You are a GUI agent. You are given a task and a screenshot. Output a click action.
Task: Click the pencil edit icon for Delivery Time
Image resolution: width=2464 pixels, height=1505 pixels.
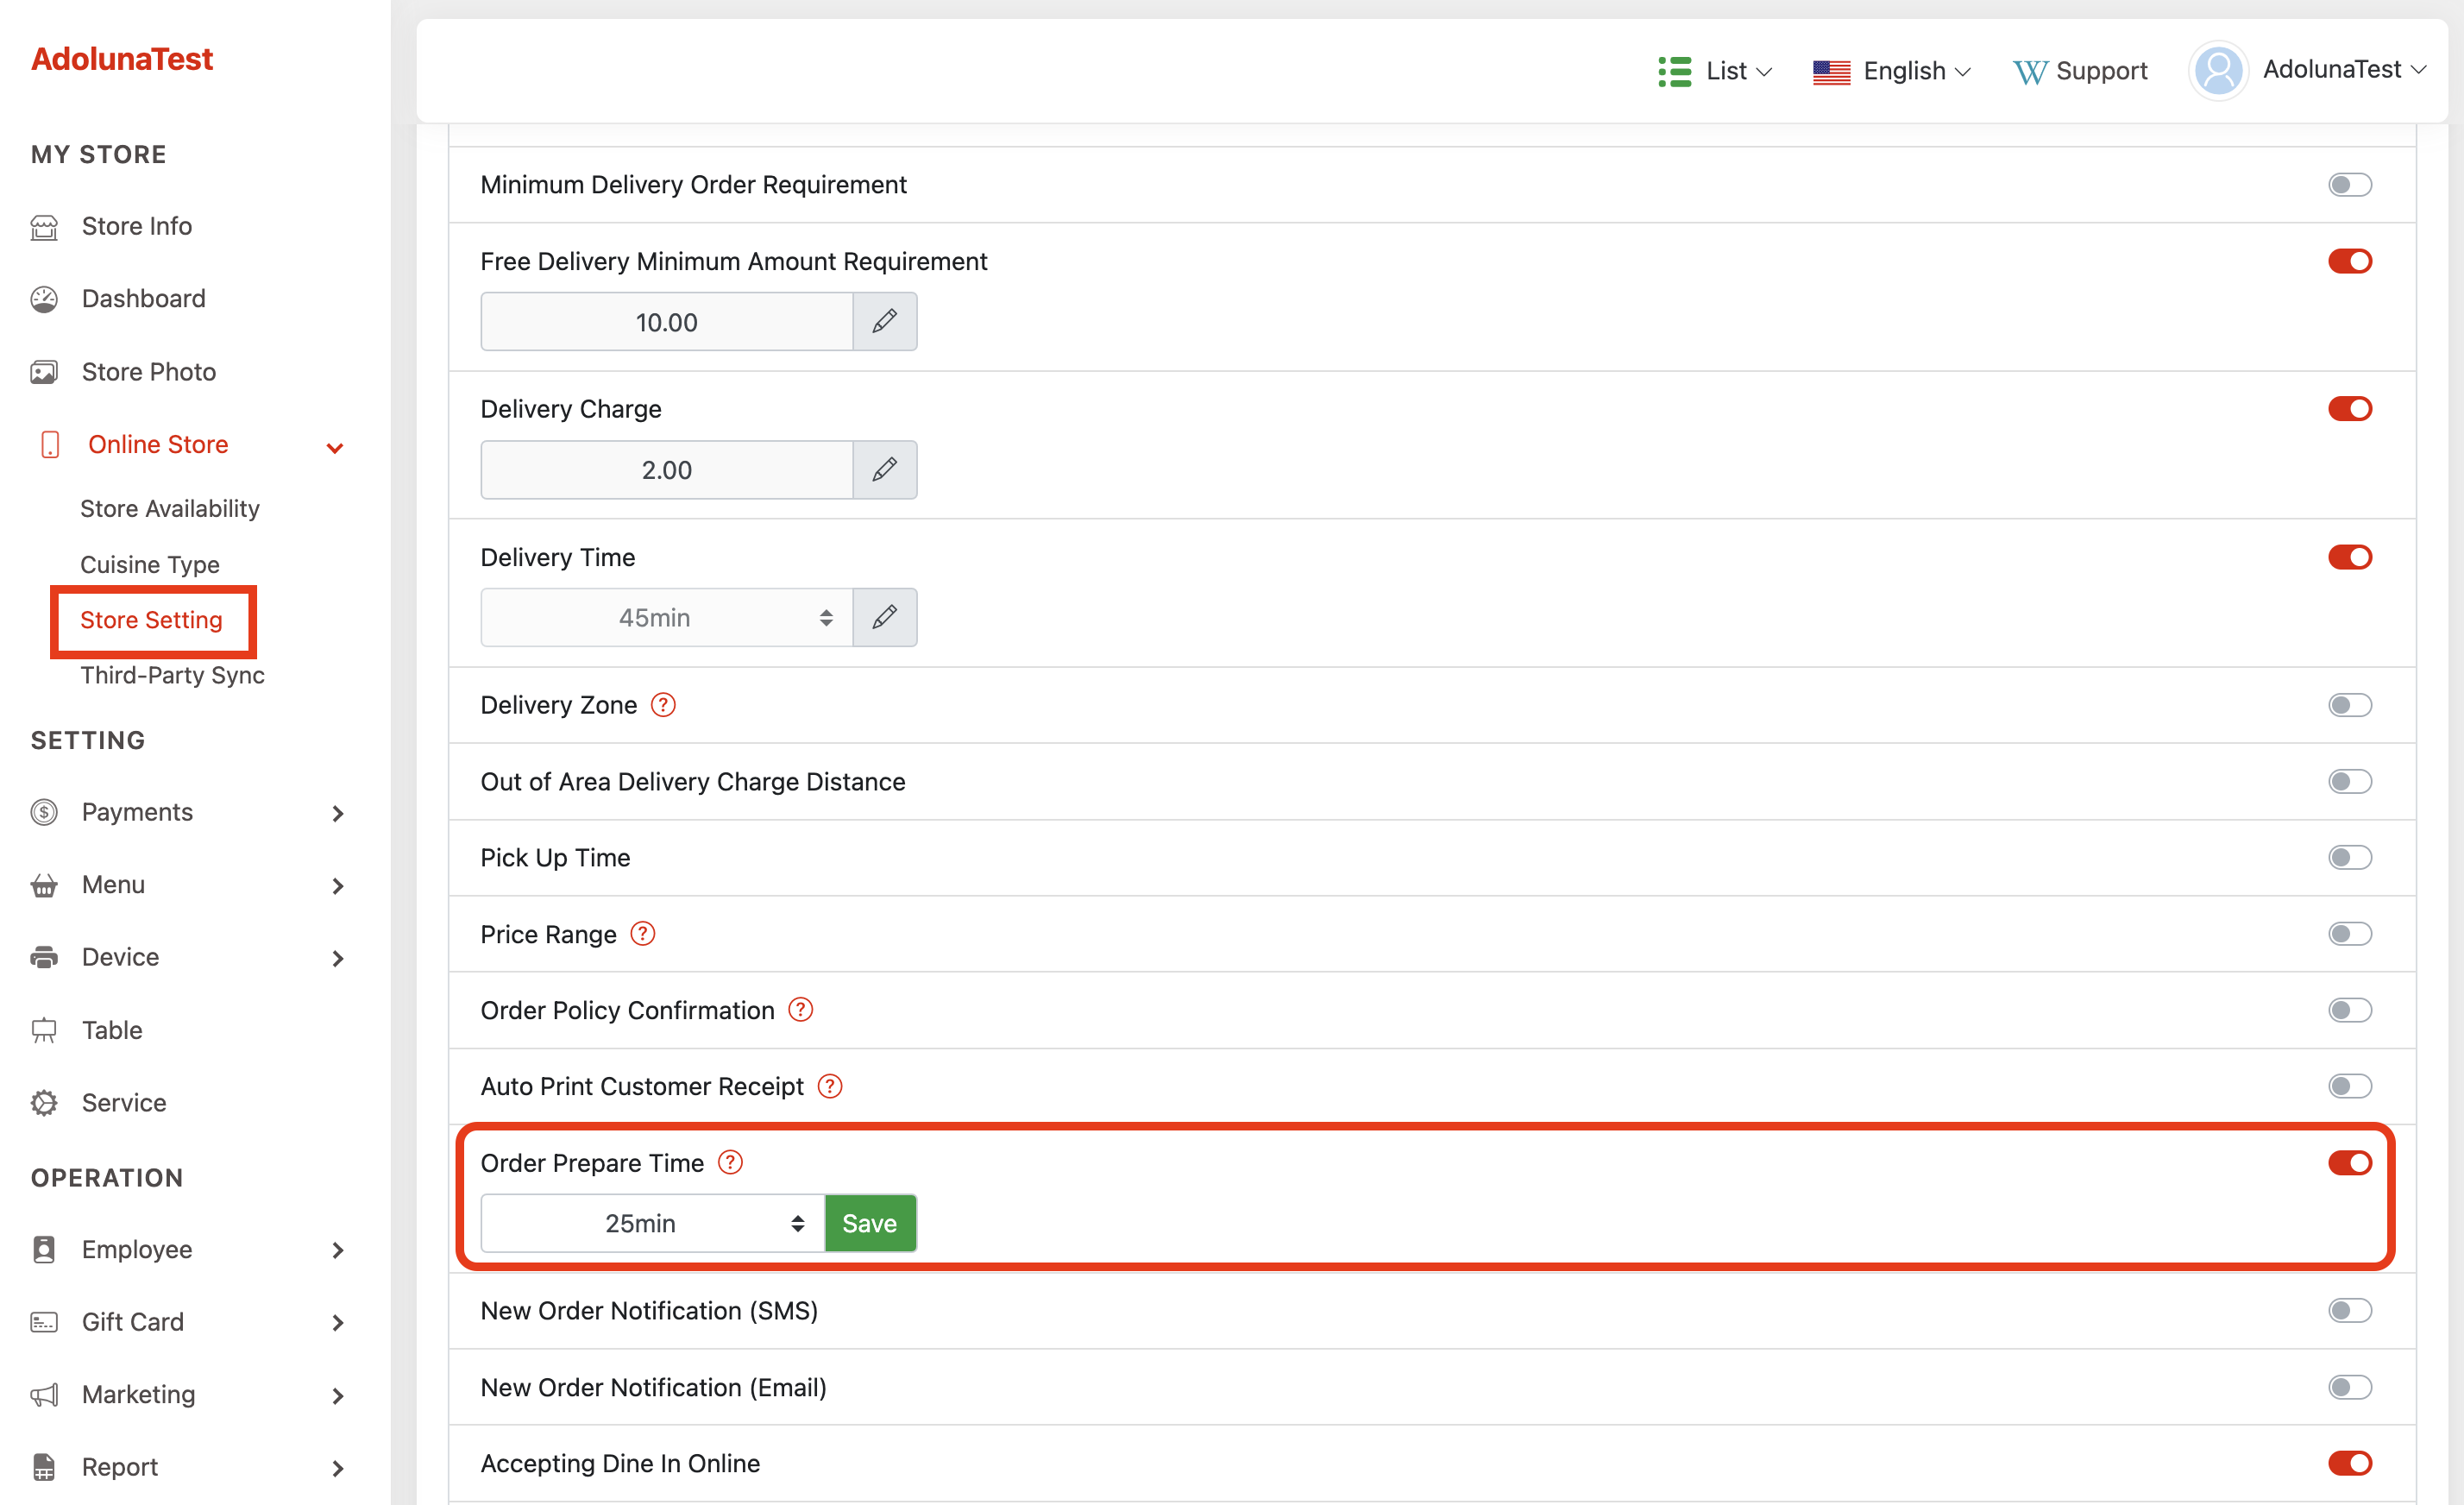(884, 617)
